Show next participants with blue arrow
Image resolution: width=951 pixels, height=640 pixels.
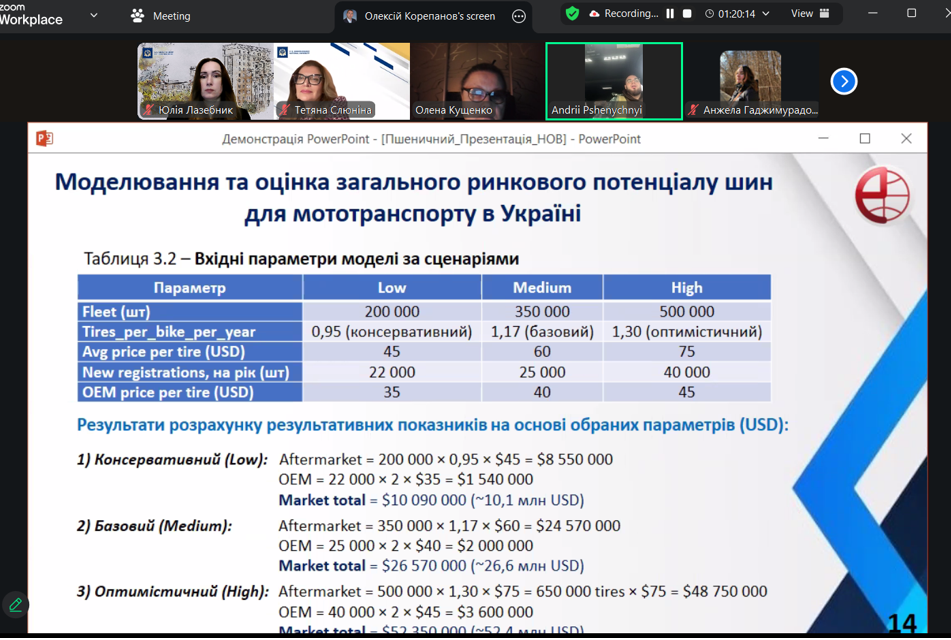pyautogui.click(x=843, y=81)
